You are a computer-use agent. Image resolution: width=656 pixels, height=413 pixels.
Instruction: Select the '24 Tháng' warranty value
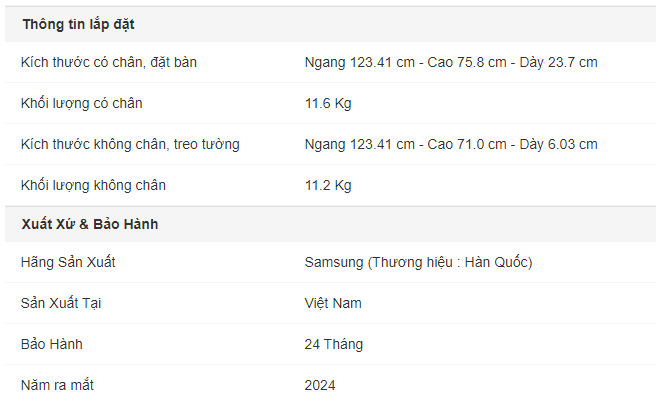coord(333,344)
